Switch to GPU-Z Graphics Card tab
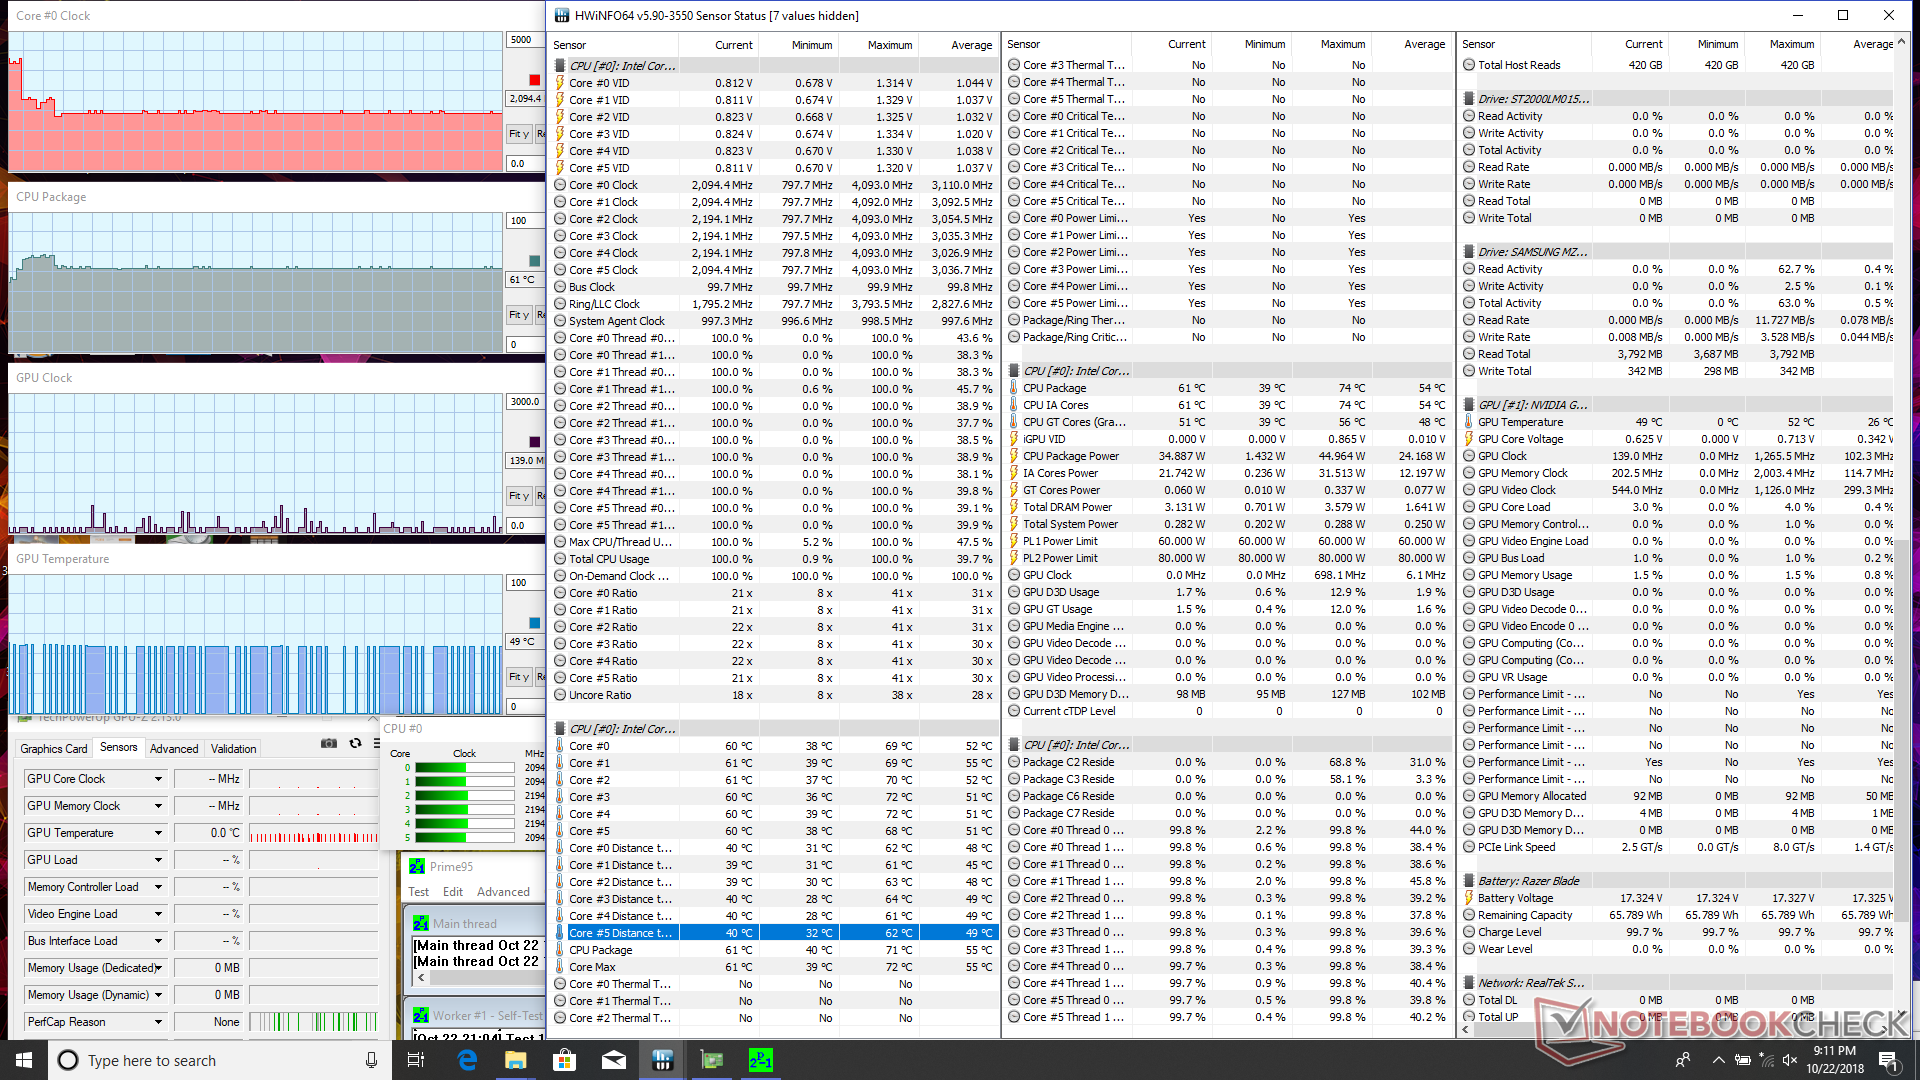1920x1080 pixels. tap(54, 749)
